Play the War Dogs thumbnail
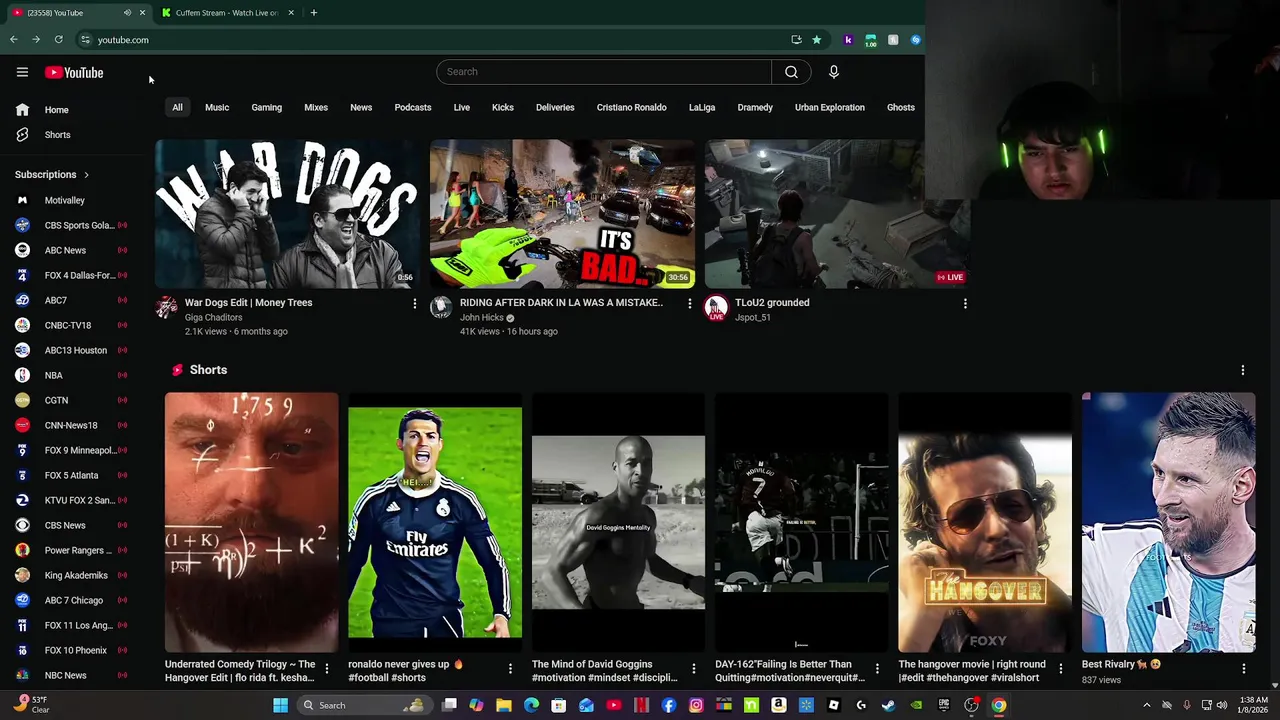This screenshot has height=720, width=1280. [x=287, y=214]
